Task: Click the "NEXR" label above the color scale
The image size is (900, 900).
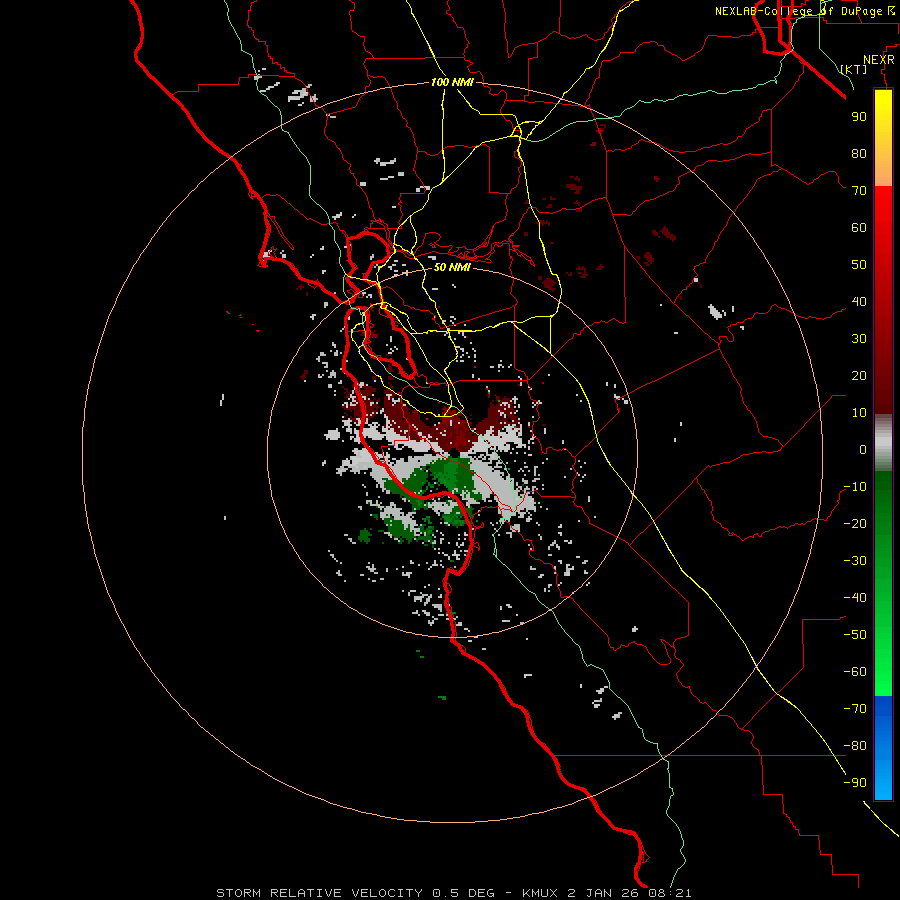Action: click(879, 60)
